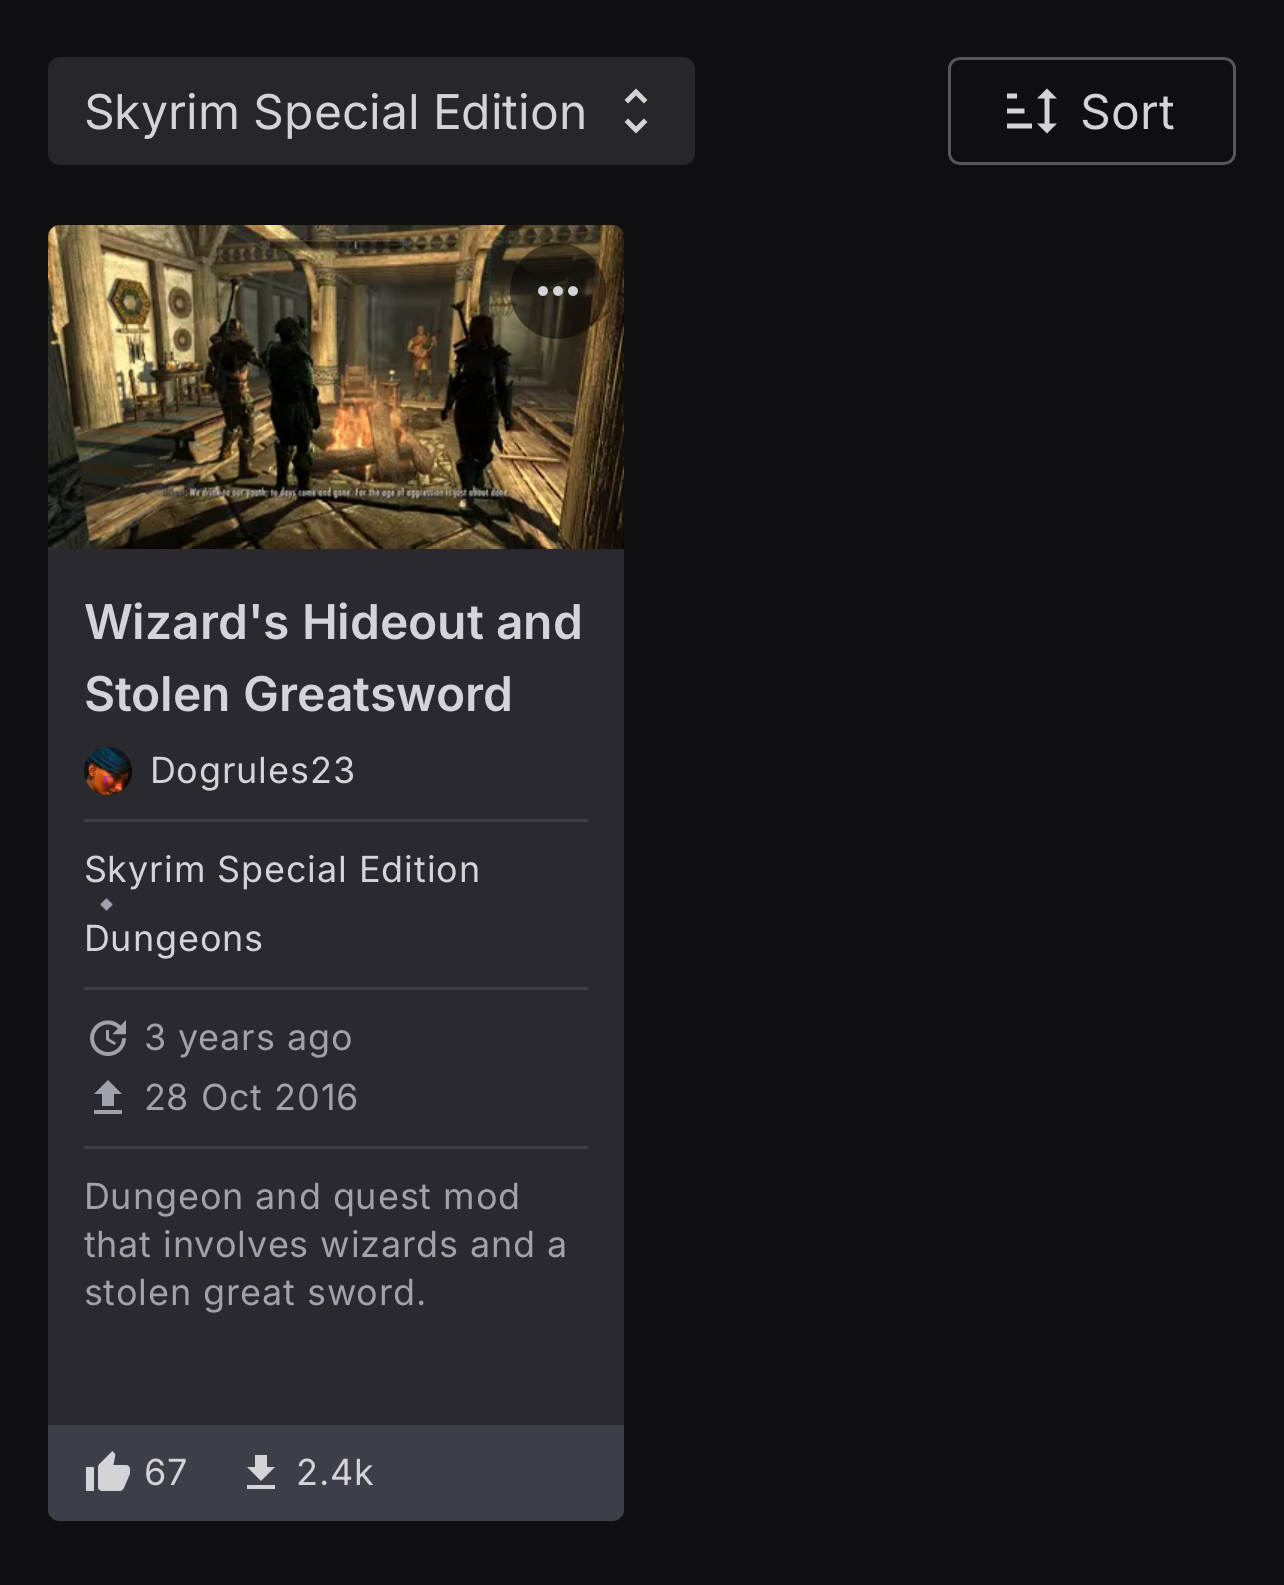Click the 2.4k downloads count
This screenshot has height=1585, width=1284.
[x=335, y=1472]
